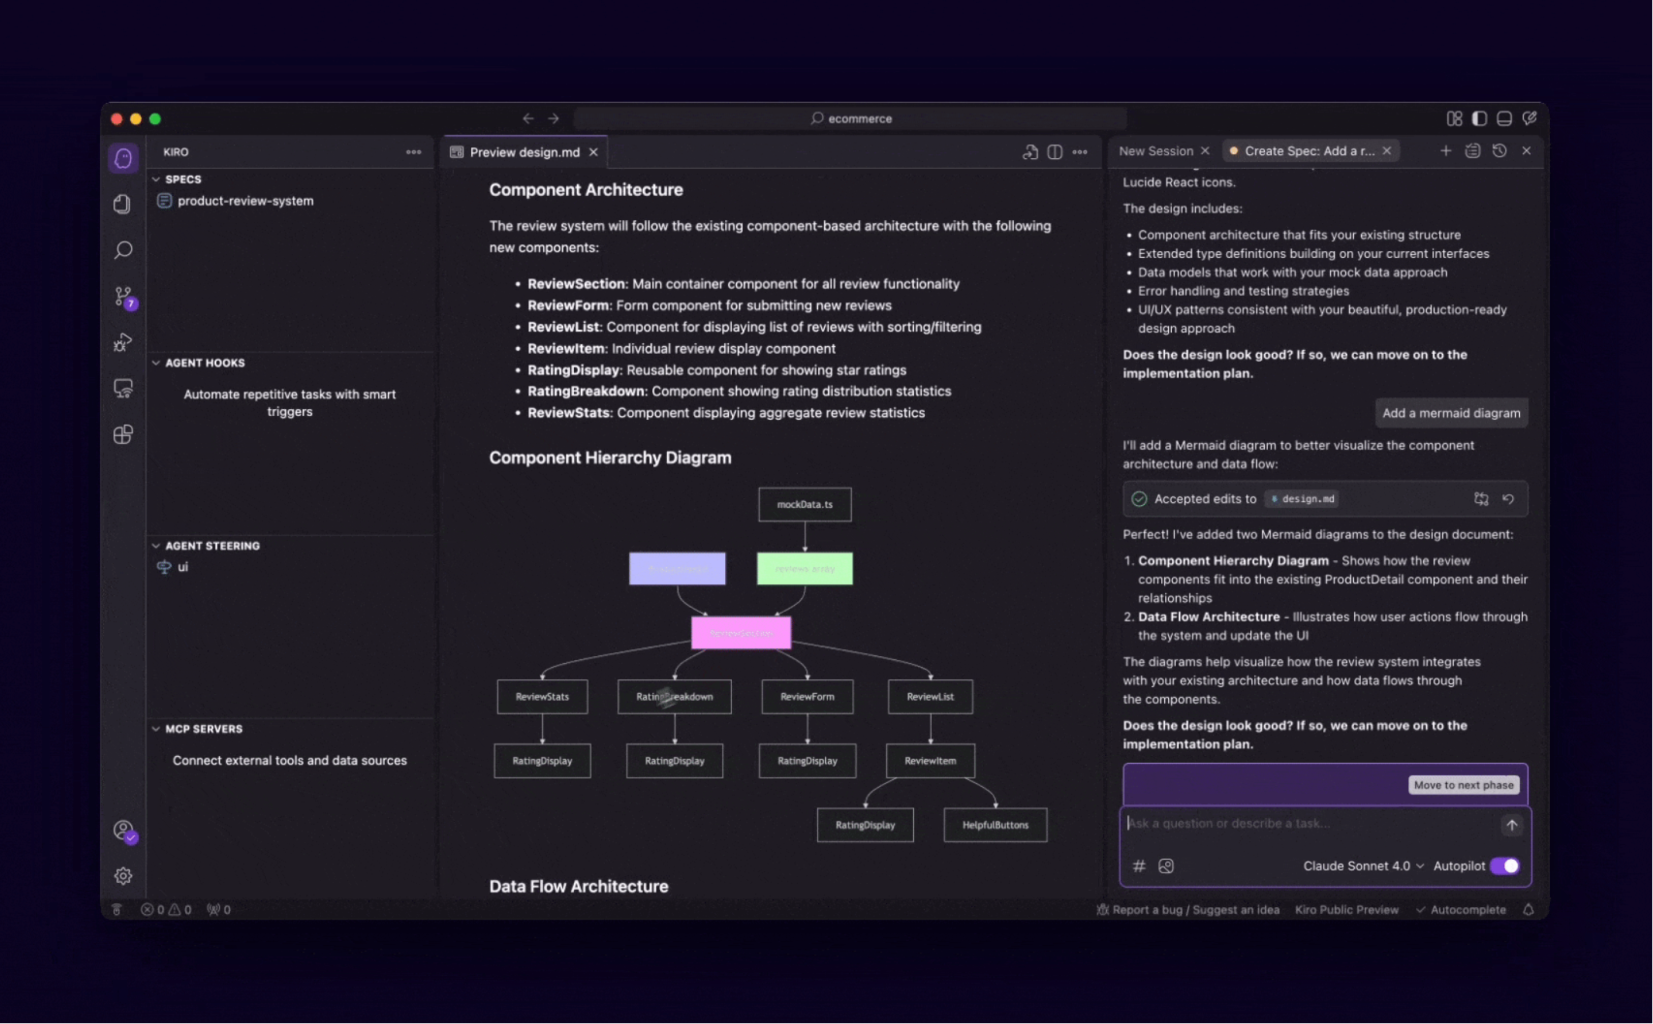
Task: Open Source Control with badge
Action: 124,297
